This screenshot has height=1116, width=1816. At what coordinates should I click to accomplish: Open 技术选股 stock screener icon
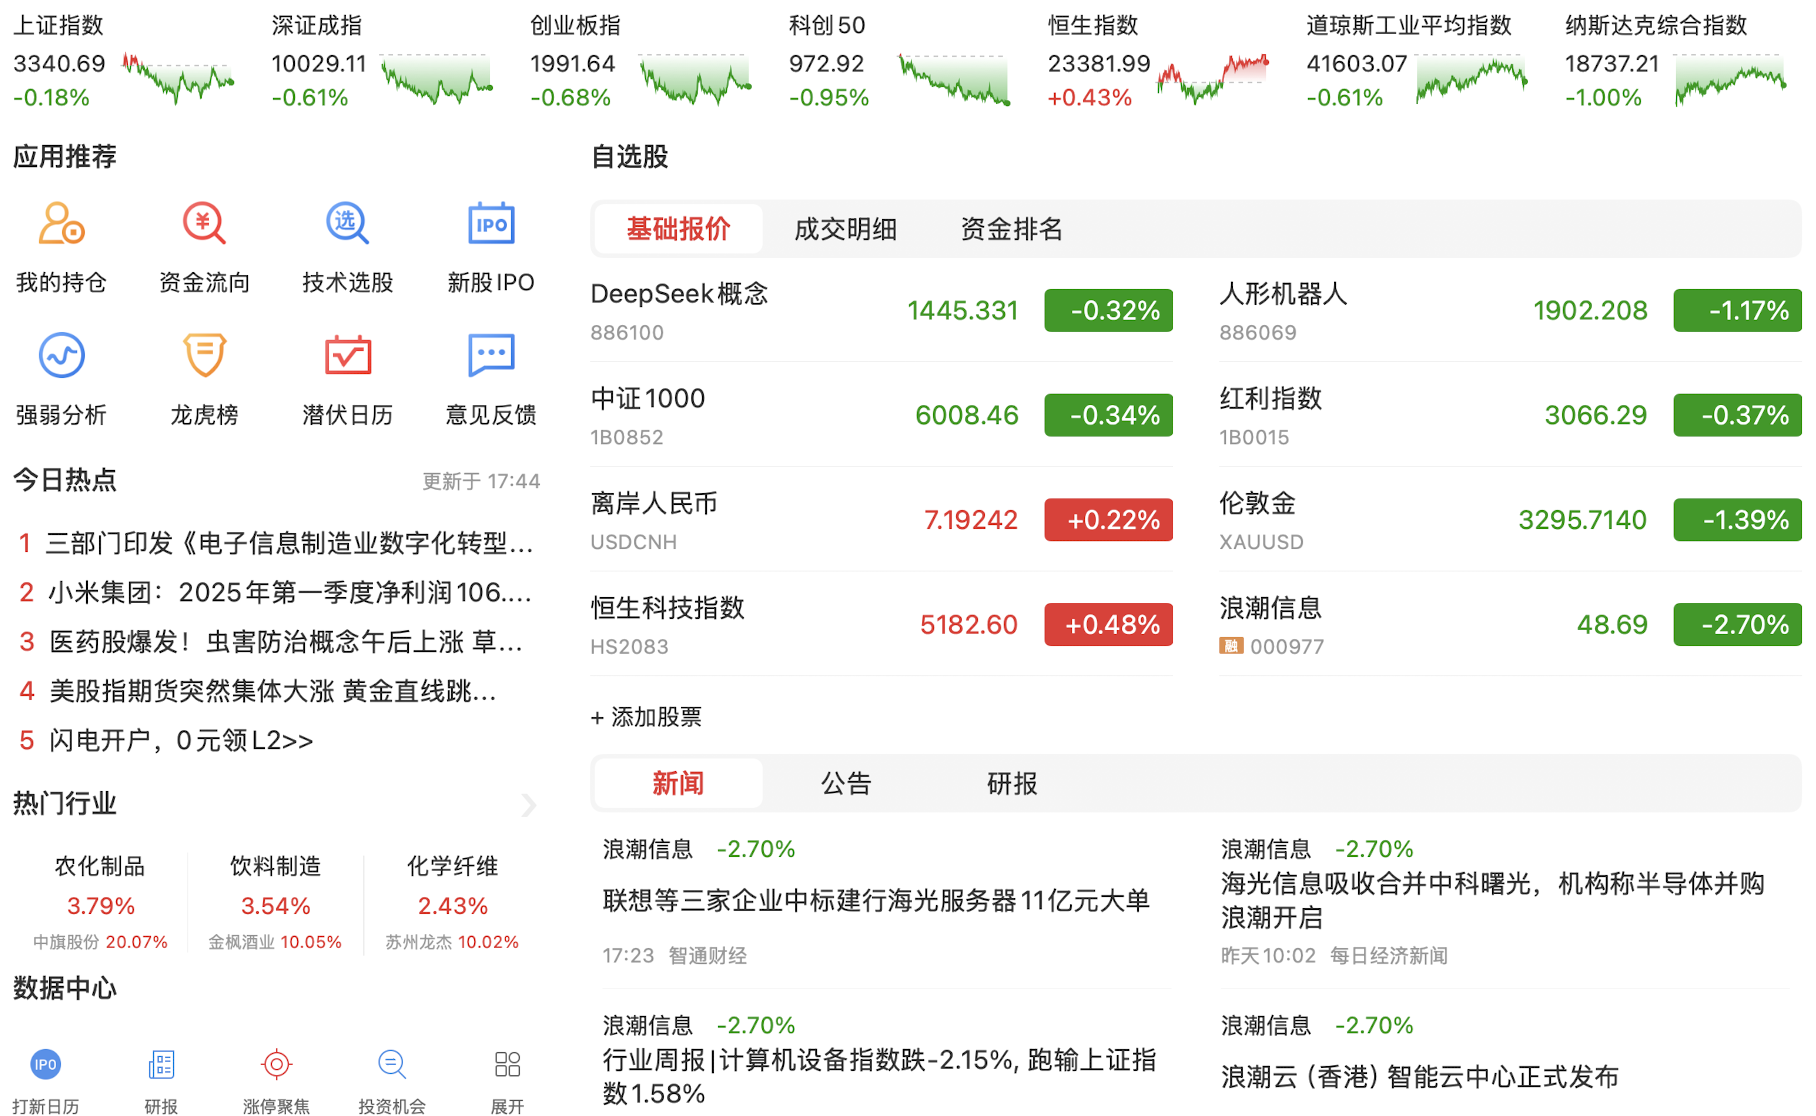tap(347, 224)
